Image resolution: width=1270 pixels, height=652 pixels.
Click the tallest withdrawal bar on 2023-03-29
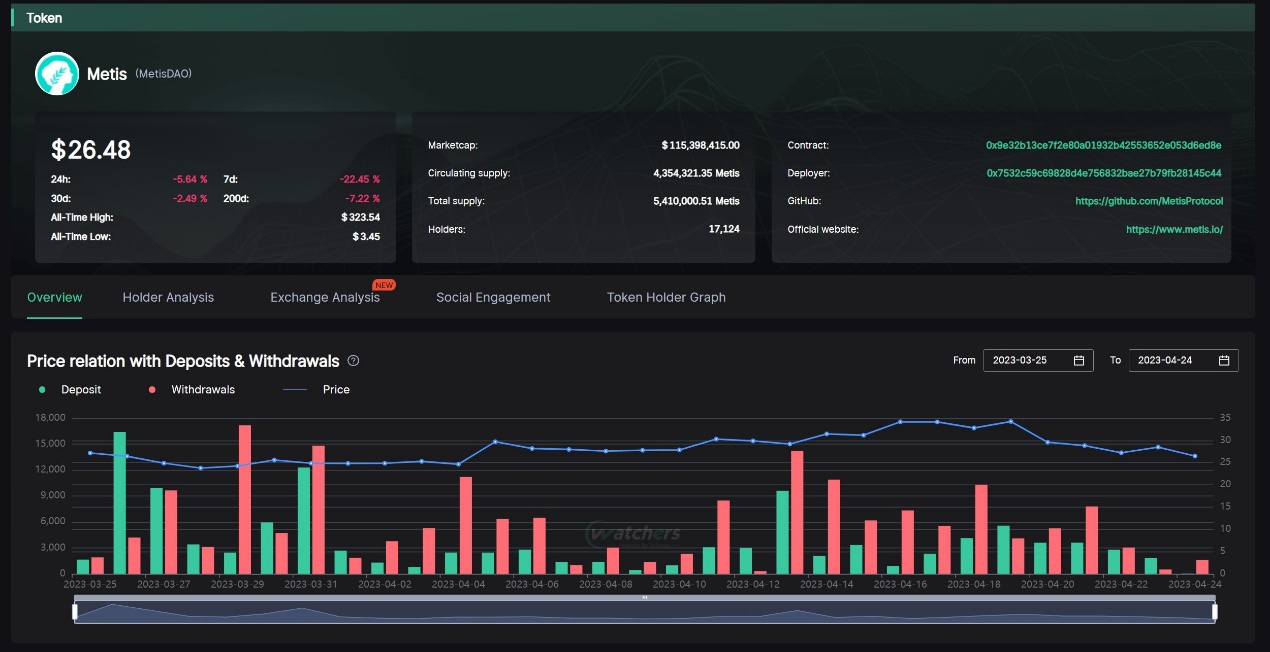(245, 500)
